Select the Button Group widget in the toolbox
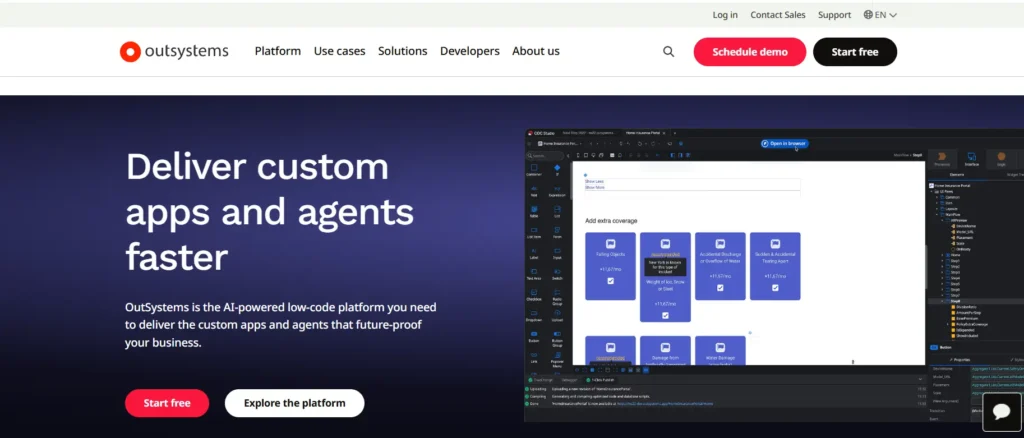Screen dimensions: 1024x438 [557, 339]
